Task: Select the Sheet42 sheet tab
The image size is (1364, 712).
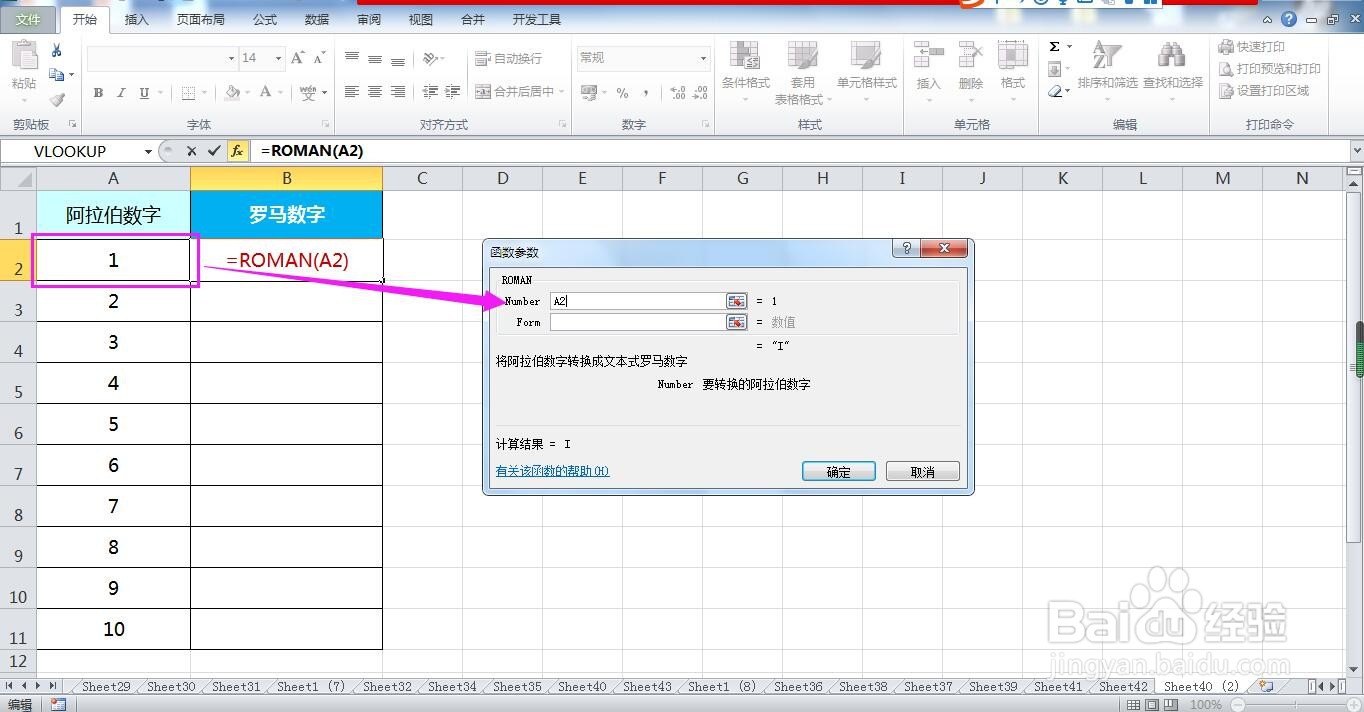Action: 1123,686
